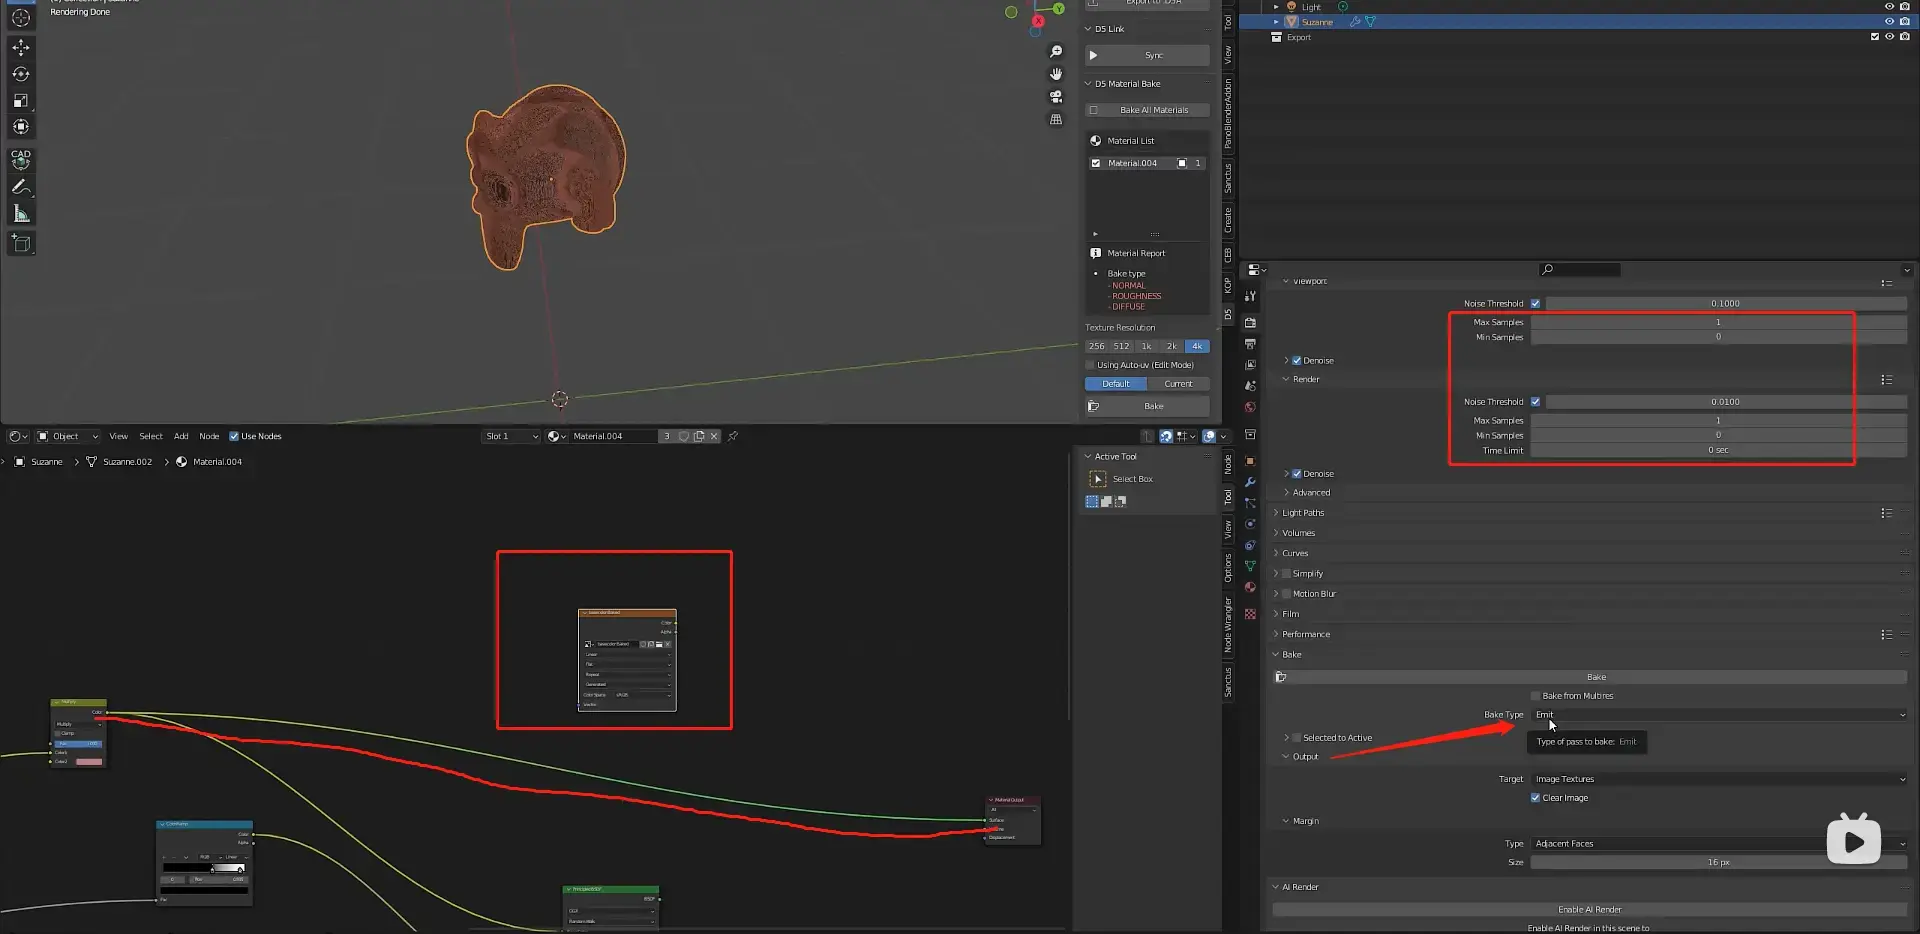
Task: Select the Current bake option
Action: tap(1178, 384)
